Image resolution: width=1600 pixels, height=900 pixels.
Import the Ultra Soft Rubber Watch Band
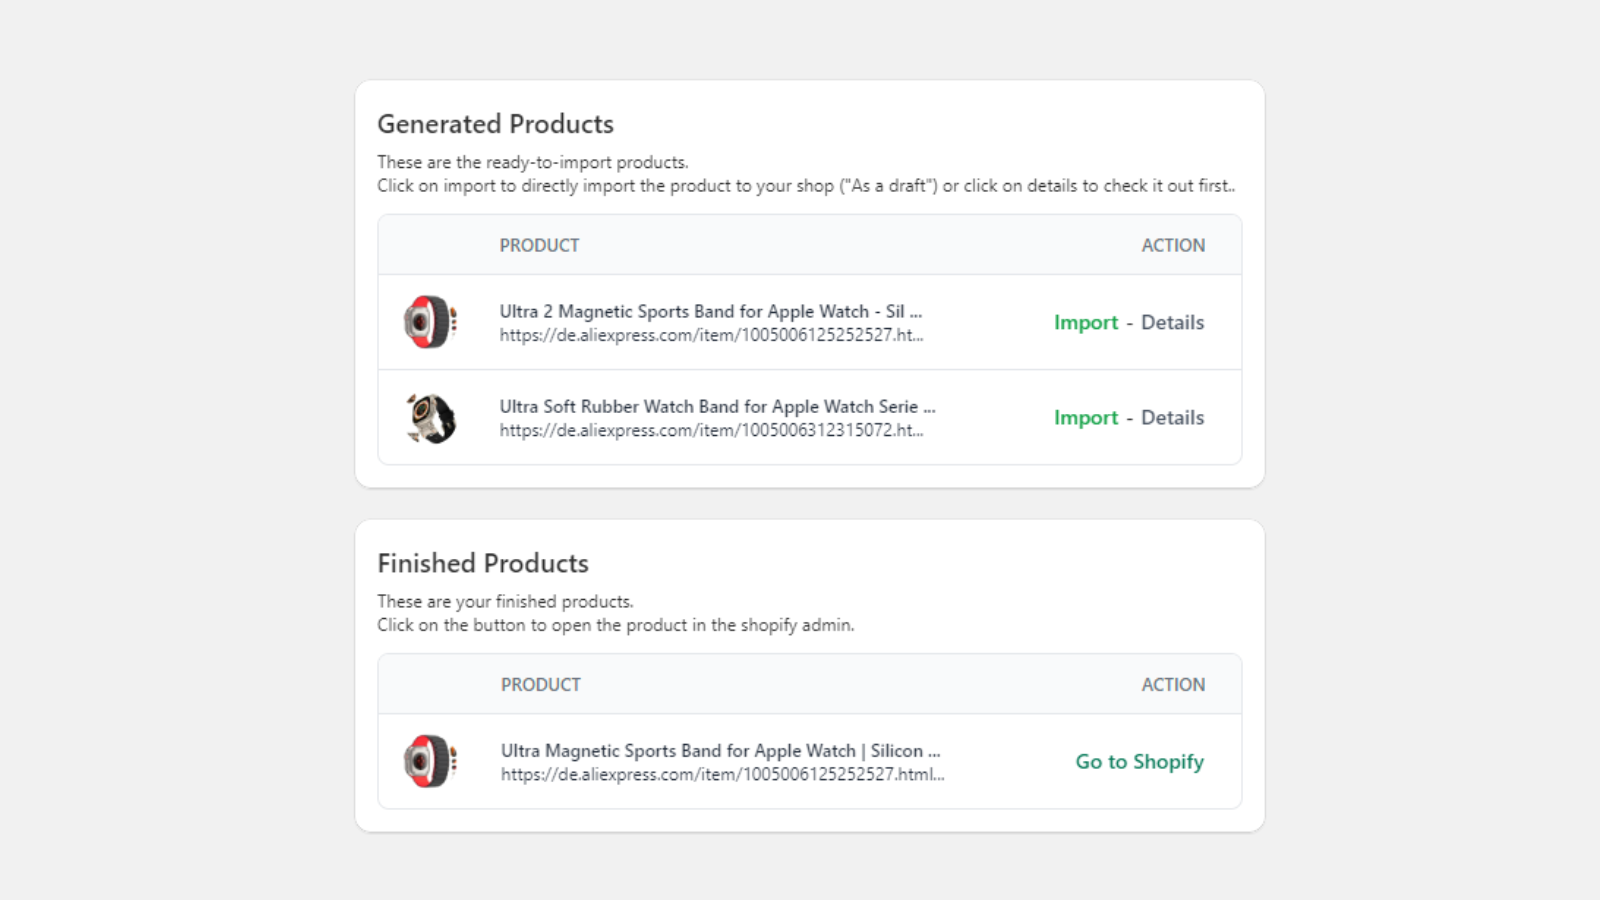1085,418
